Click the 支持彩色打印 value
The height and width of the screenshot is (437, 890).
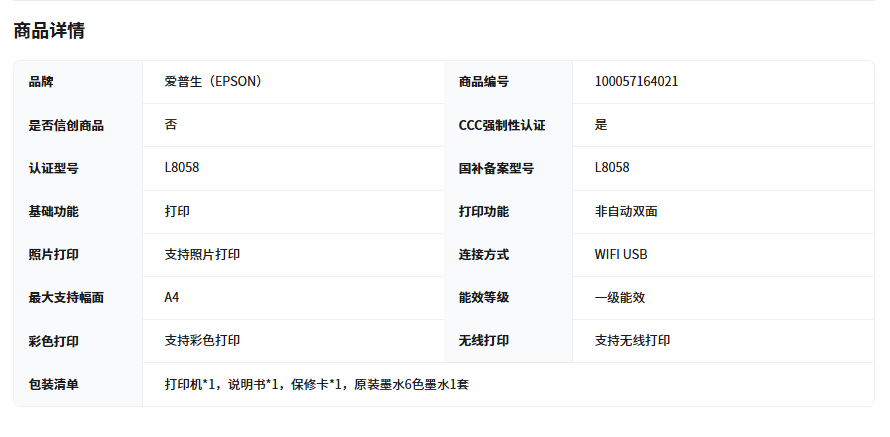pyautogui.click(x=202, y=340)
